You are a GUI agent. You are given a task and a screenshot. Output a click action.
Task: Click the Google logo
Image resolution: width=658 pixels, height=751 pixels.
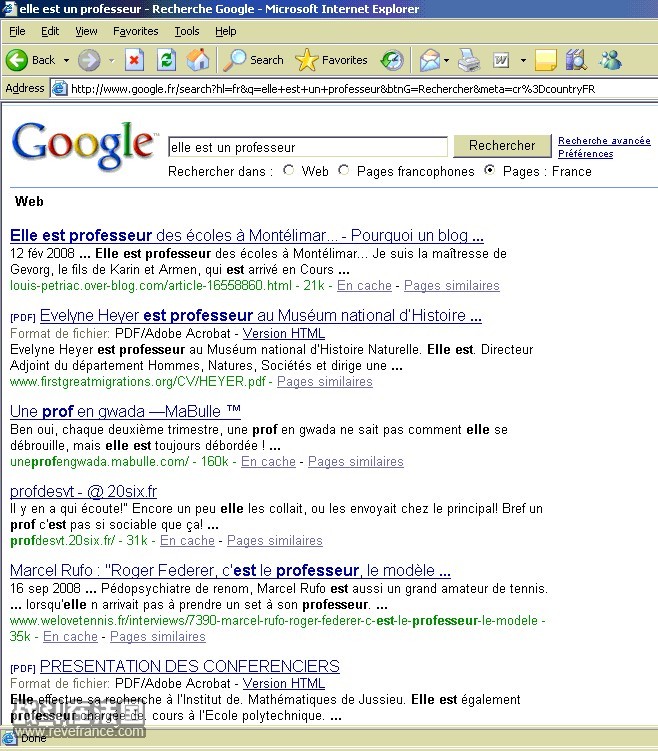[x=84, y=145]
